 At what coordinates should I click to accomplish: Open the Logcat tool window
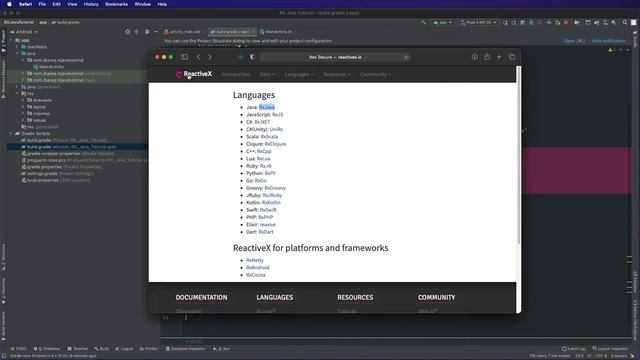pyautogui.click(x=124, y=349)
